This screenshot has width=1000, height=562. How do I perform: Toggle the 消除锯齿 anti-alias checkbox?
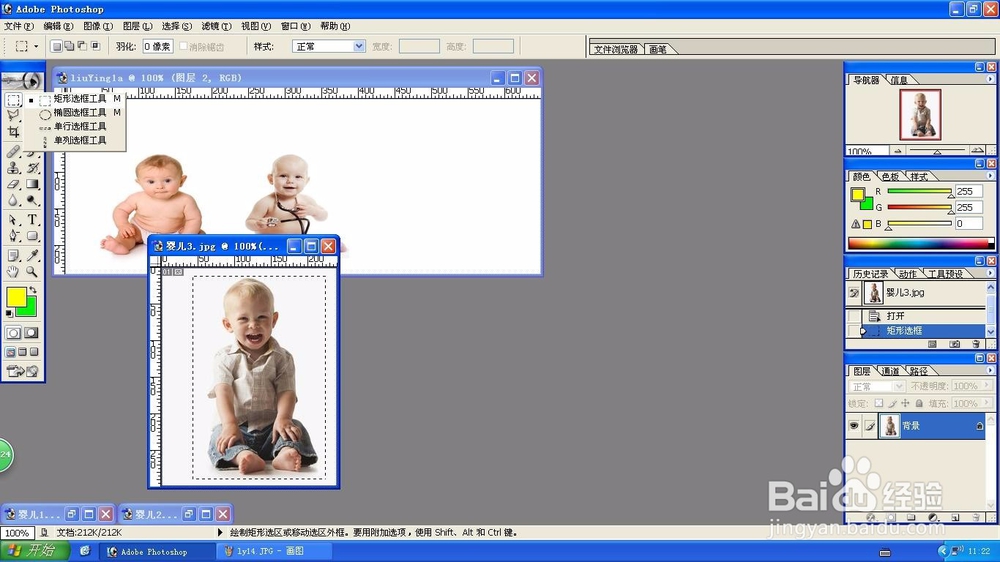(184, 46)
